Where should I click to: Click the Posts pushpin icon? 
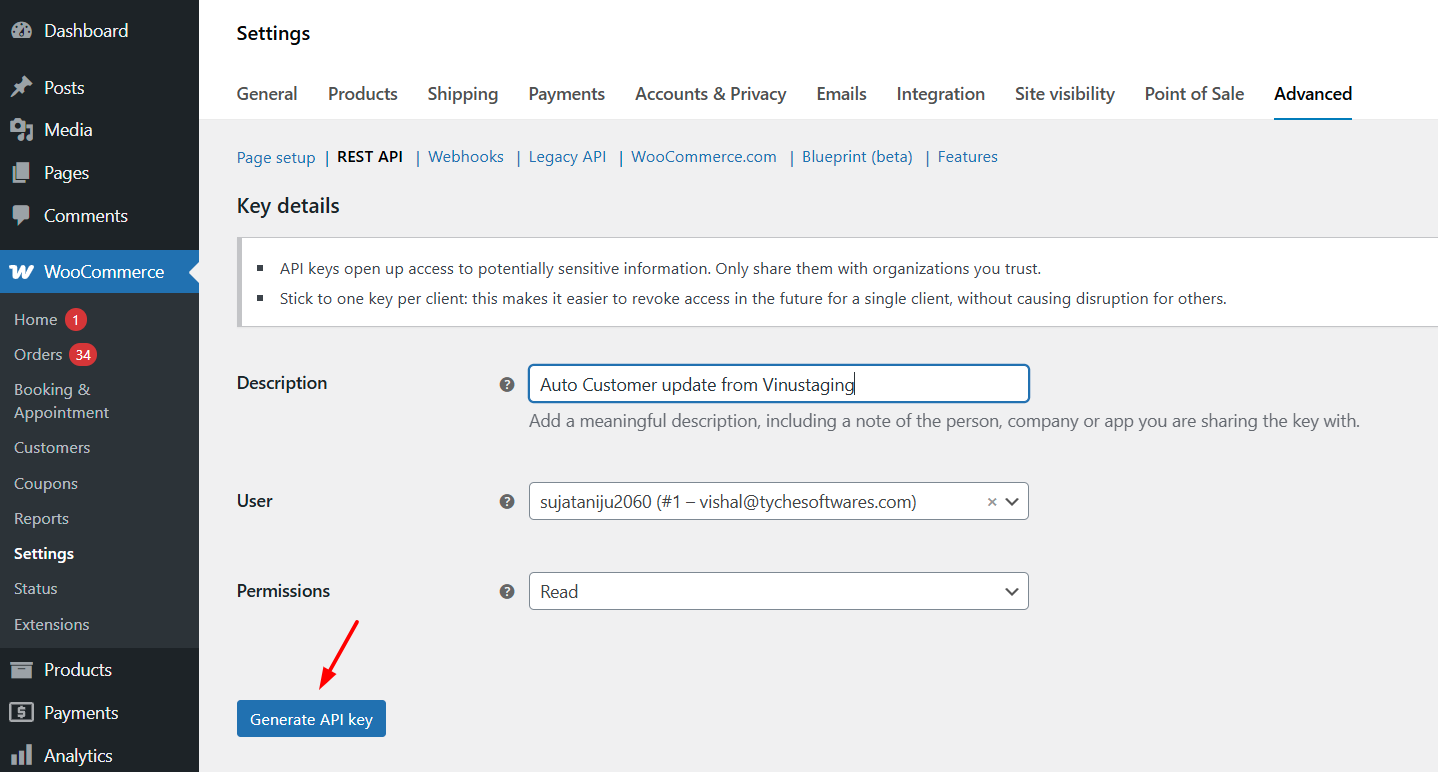tap(21, 88)
